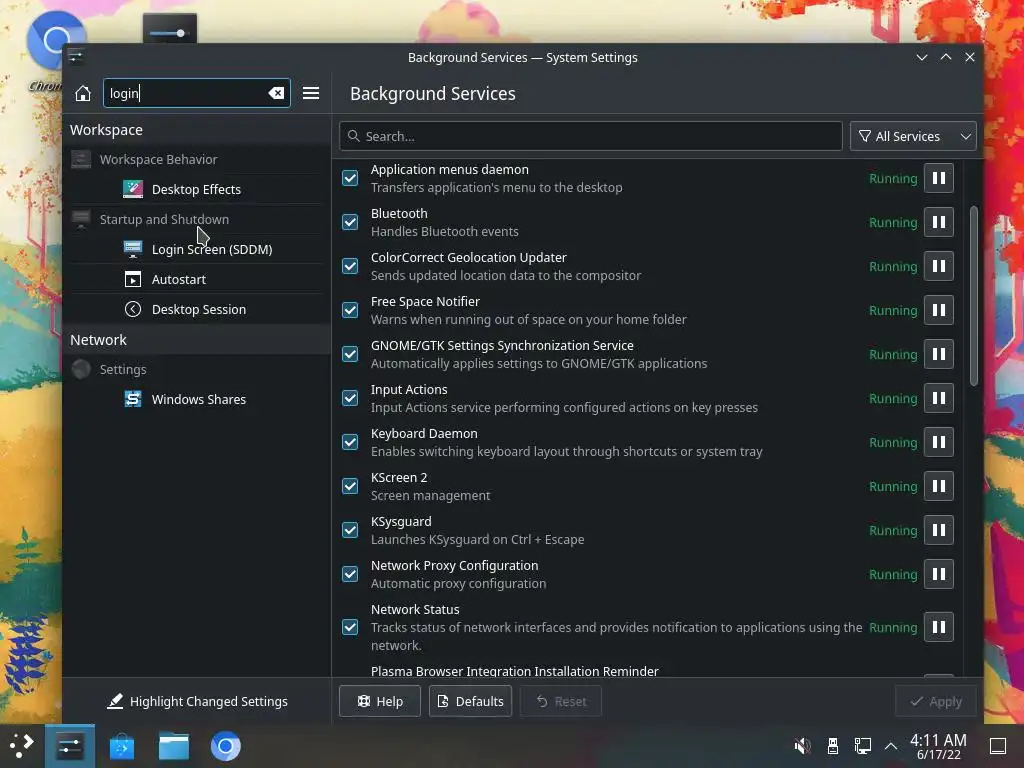Image resolution: width=1024 pixels, height=768 pixels.
Task: Click the Reset button
Action: click(x=561, y=701)
